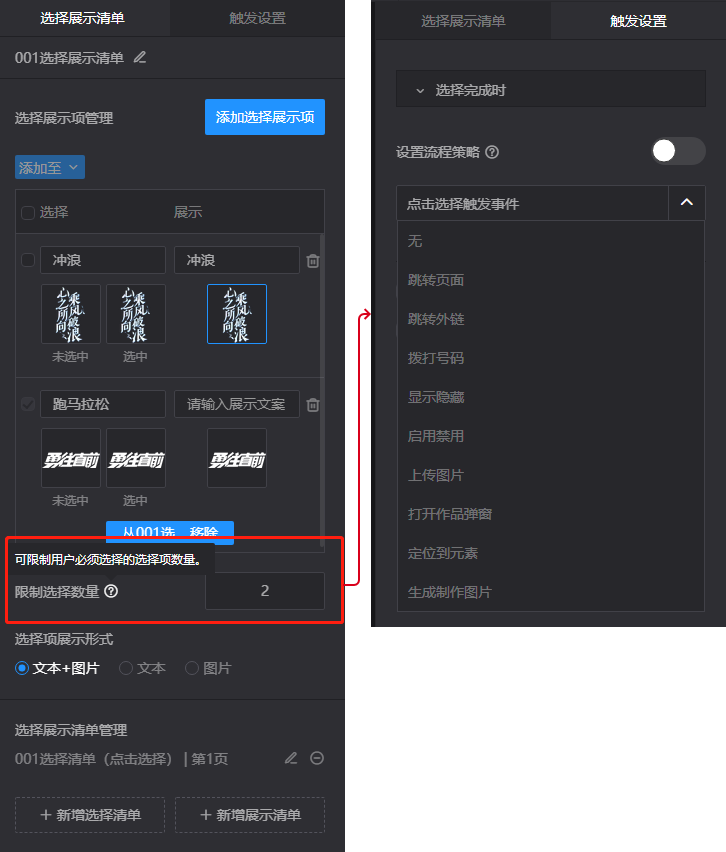Click the 添加选择展示项 button
Screen dimensions: 726x852
[x=265, y=117]
